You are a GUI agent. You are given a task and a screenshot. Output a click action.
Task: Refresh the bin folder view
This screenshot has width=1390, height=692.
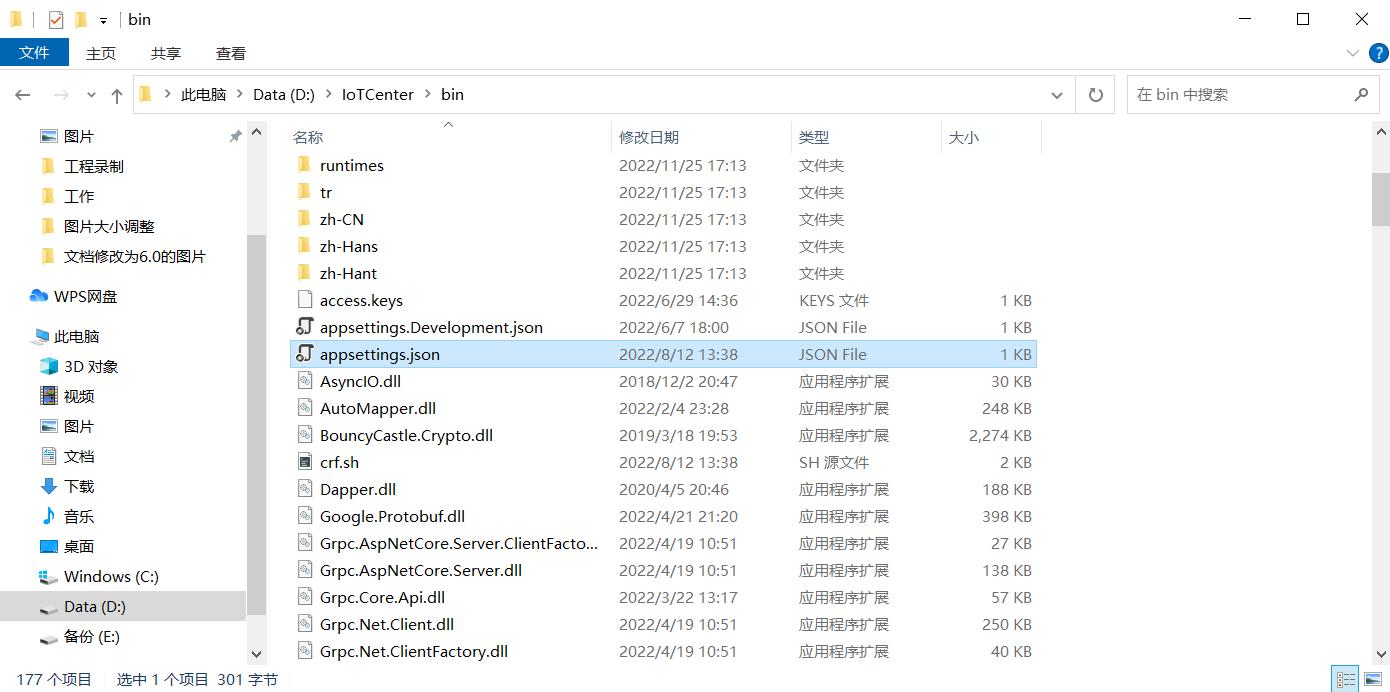click(1095, 95)
